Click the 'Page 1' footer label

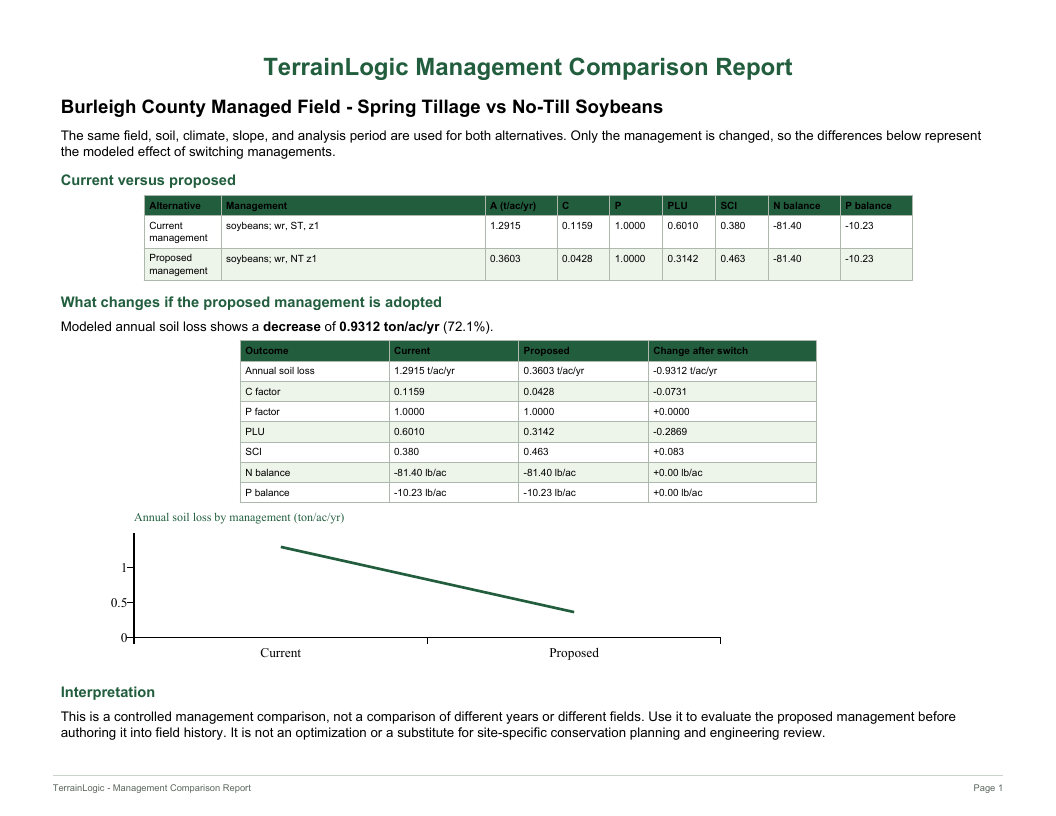point(988,788)
